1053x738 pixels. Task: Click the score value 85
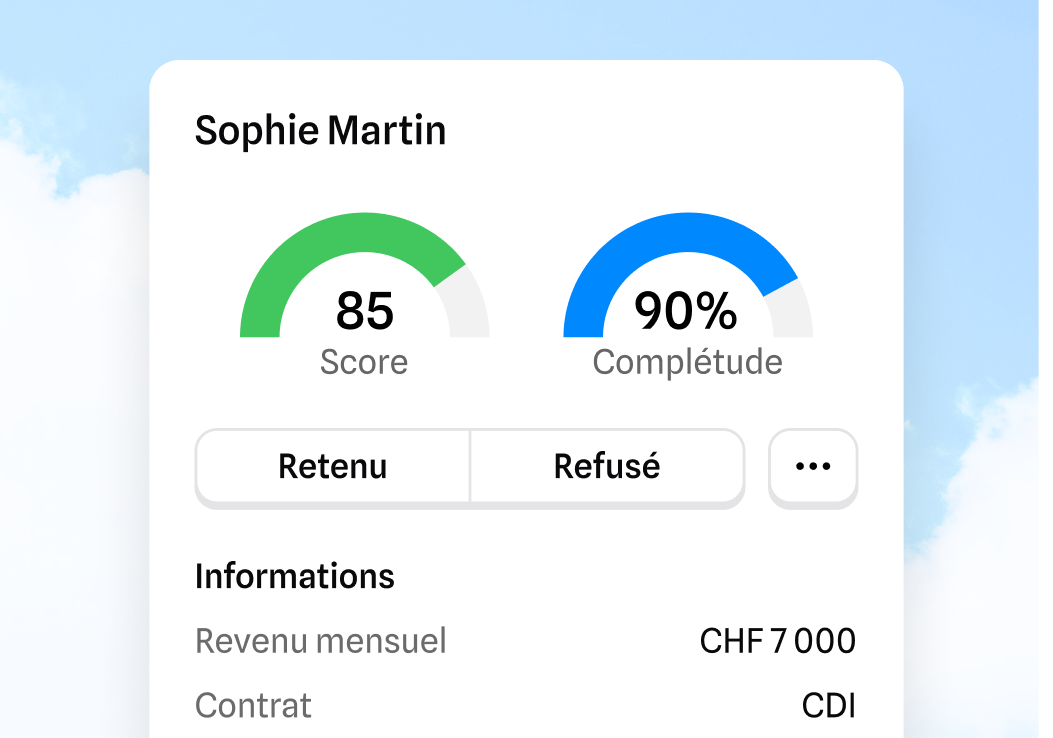(365, 310)
